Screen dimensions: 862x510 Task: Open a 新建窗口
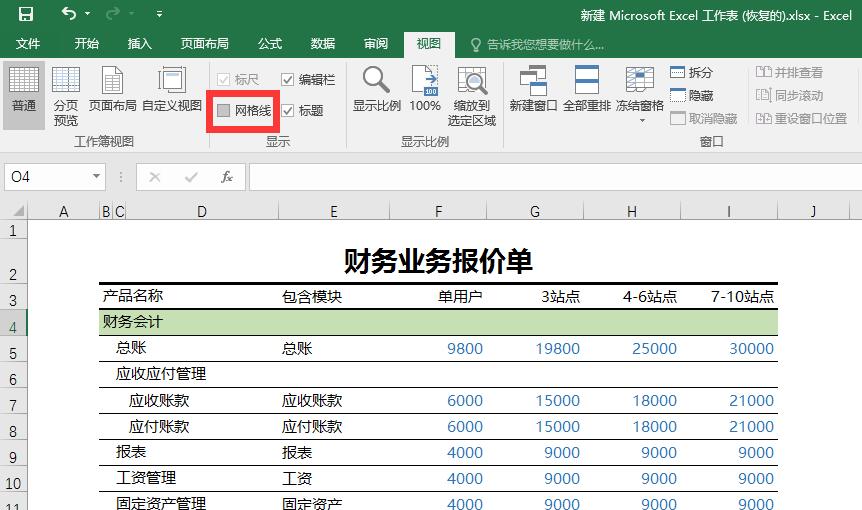(533, 89)
